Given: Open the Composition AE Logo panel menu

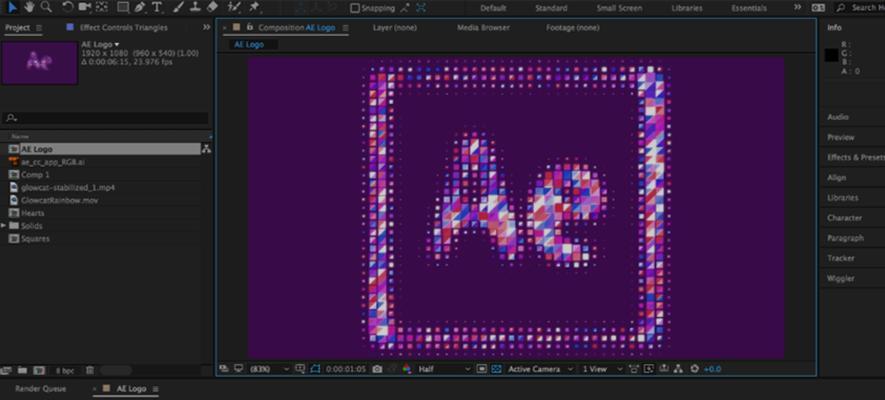Looking at the screenshot, I should point(345,28).
